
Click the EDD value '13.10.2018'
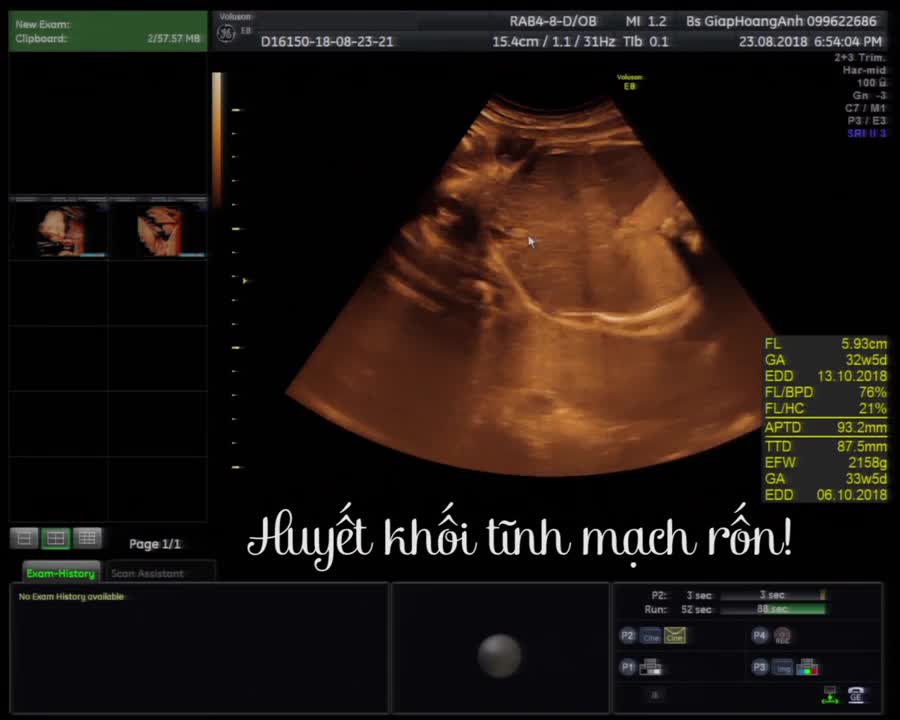coord(852,376)
